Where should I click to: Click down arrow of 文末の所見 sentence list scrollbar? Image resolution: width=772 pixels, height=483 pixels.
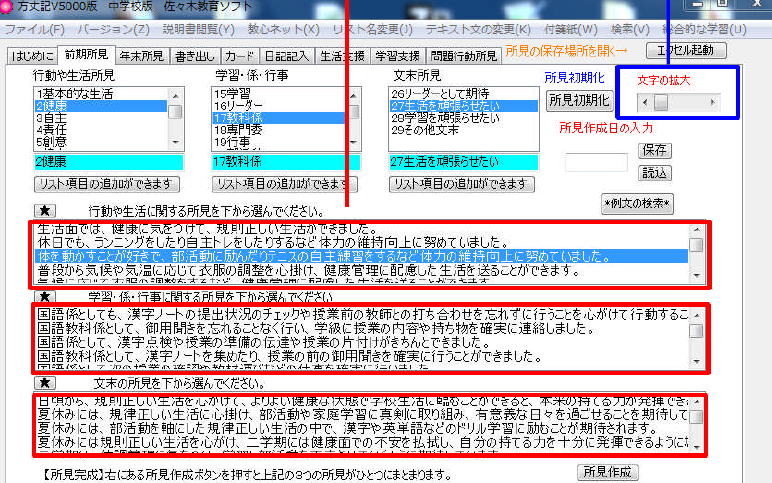(696, 447)
